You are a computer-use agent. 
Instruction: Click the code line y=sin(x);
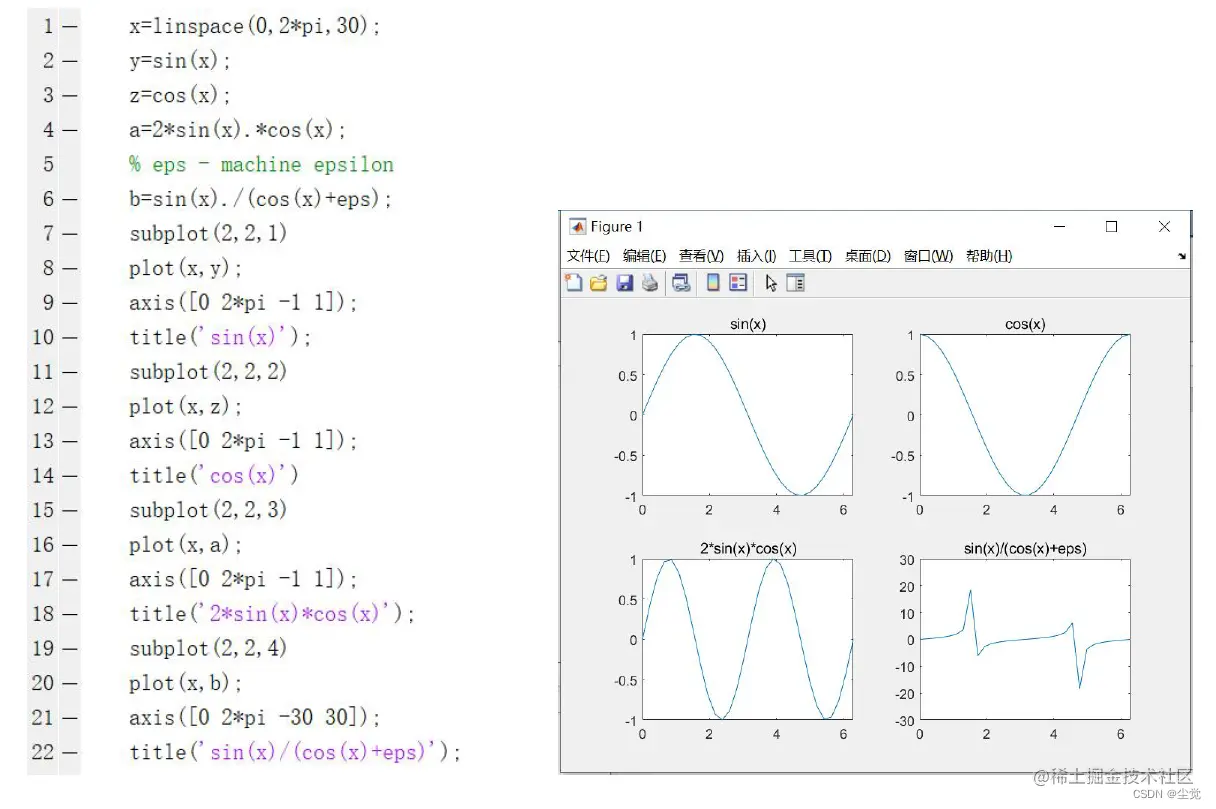pyautogui.click(x=180, y=61)
